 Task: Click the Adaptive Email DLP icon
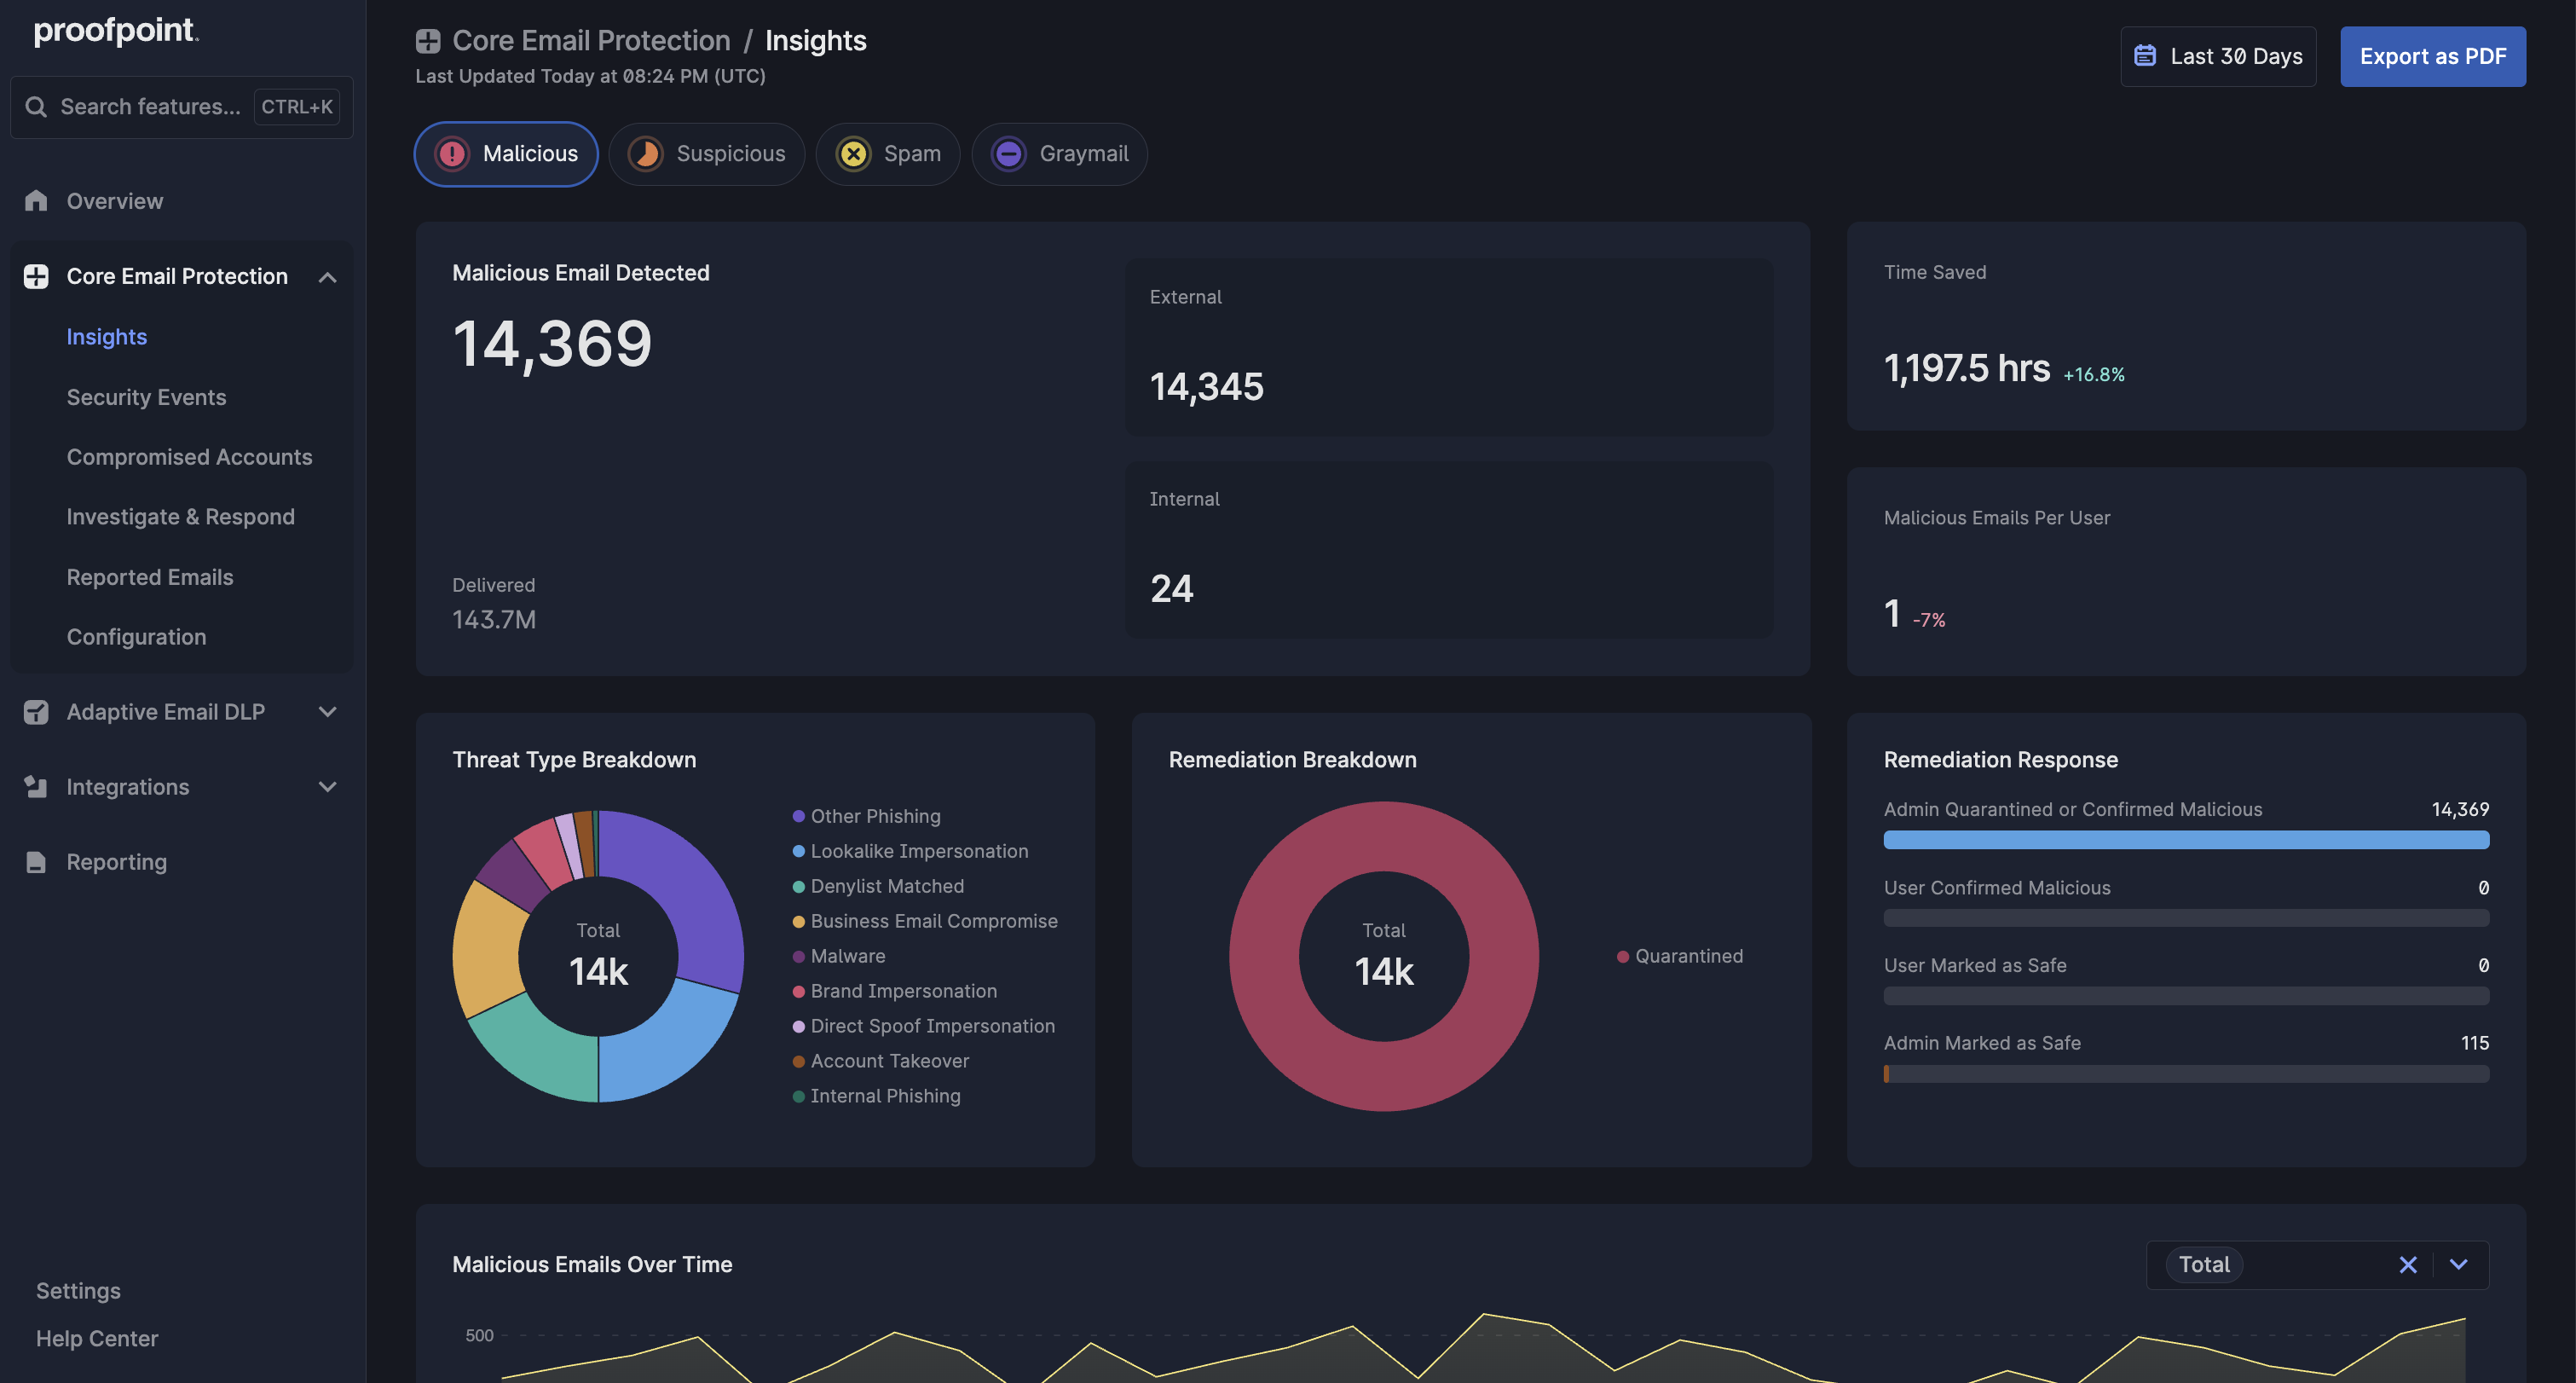[36, 712]
